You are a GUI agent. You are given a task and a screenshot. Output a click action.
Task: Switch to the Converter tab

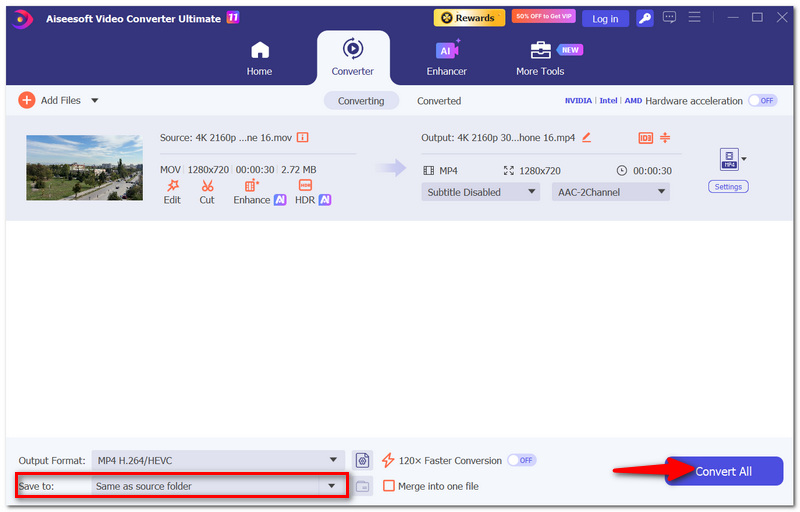pyautogui.click(x=353, y=57)
